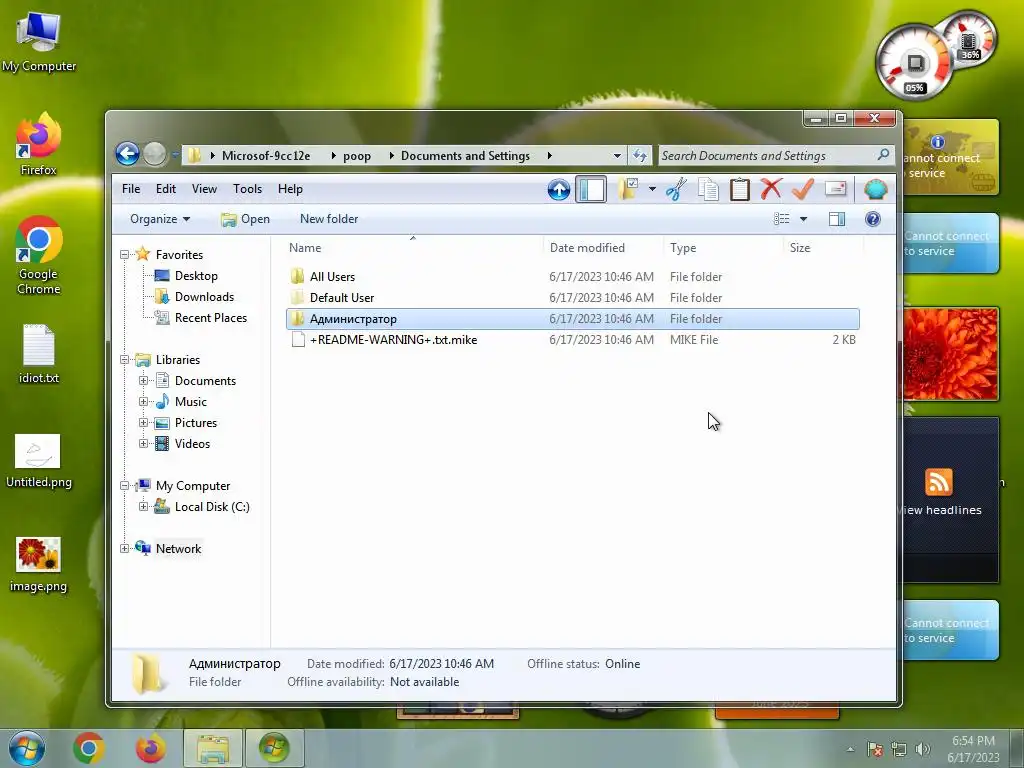Select Downloads under Favorites
Screen dimensions: 1024x768
(204, 296)
